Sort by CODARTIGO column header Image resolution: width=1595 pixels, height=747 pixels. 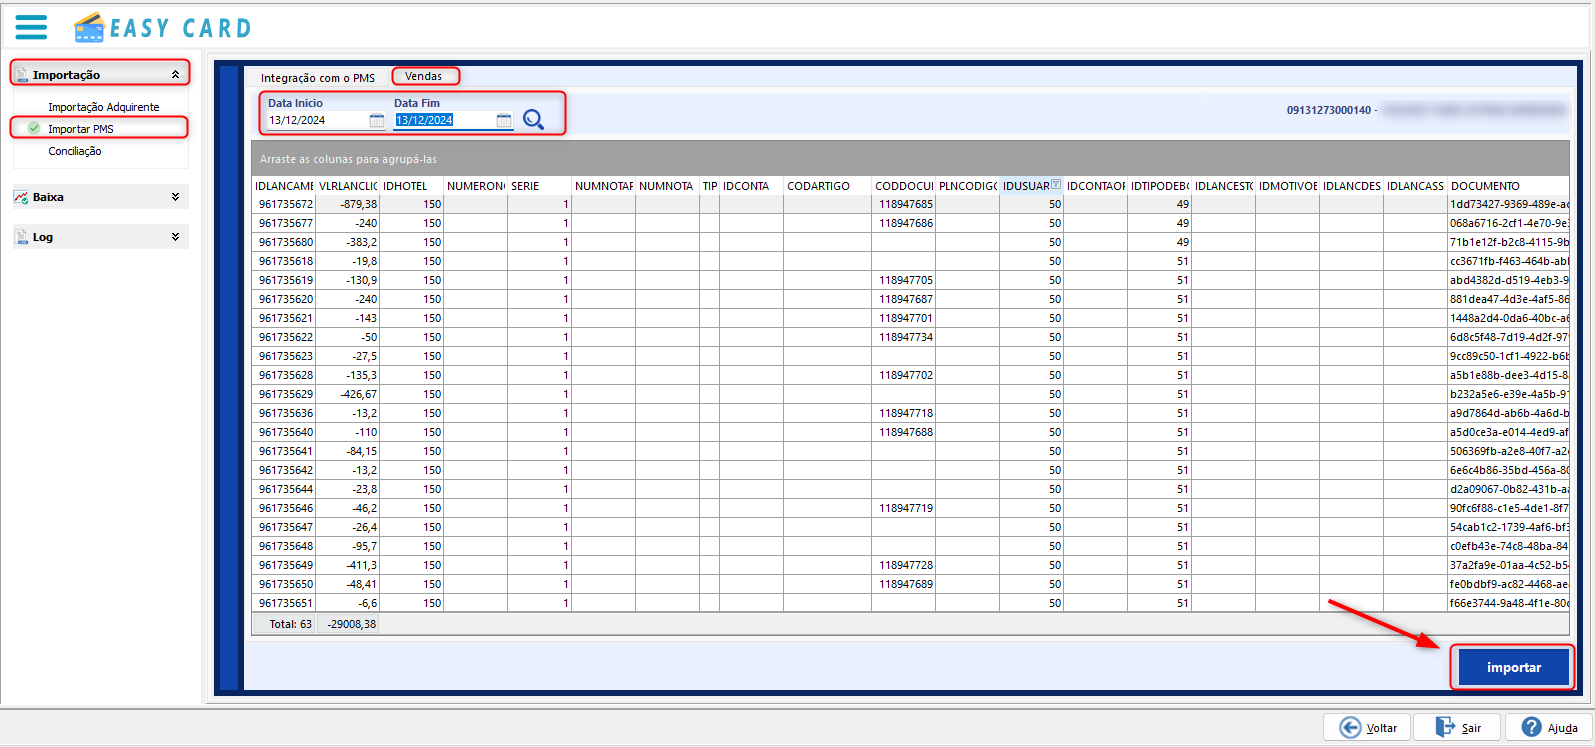[x=828, y=186]
